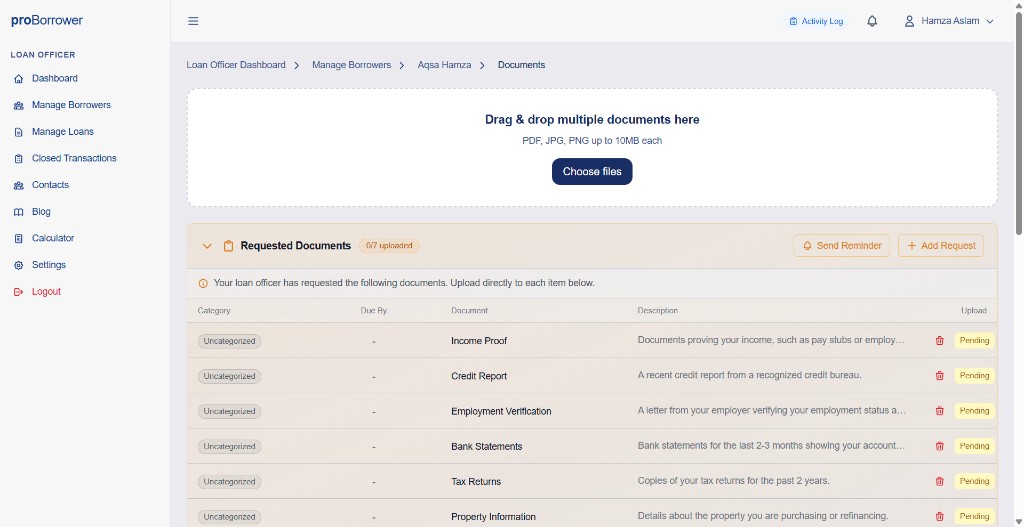Click the Tax Returns description text
Viewport: 1024px width, 527px height.
tap(733, 481)
